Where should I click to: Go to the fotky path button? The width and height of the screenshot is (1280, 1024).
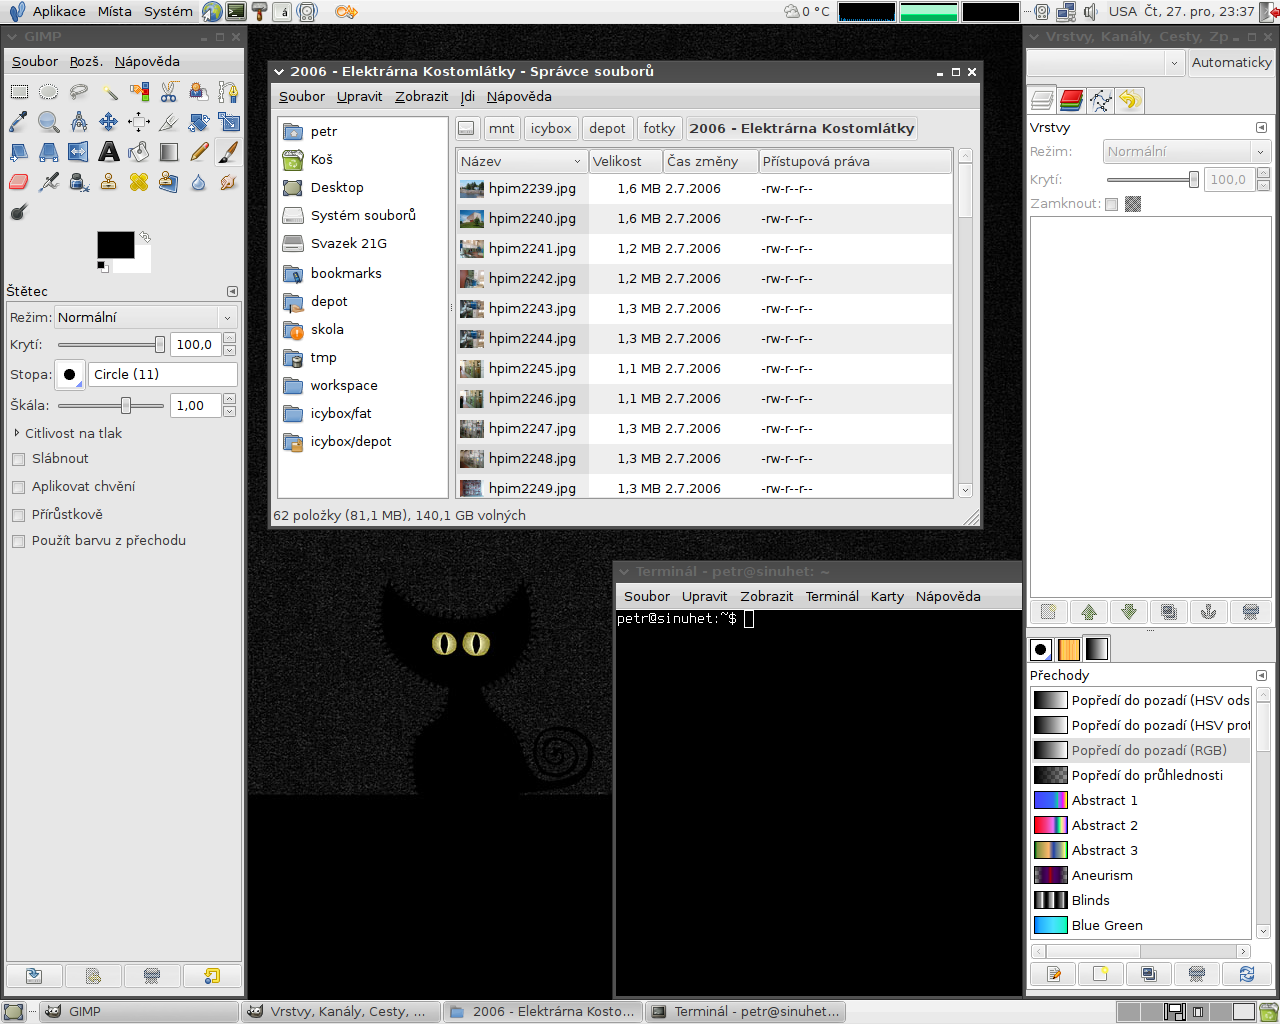[x=659, y=128]
